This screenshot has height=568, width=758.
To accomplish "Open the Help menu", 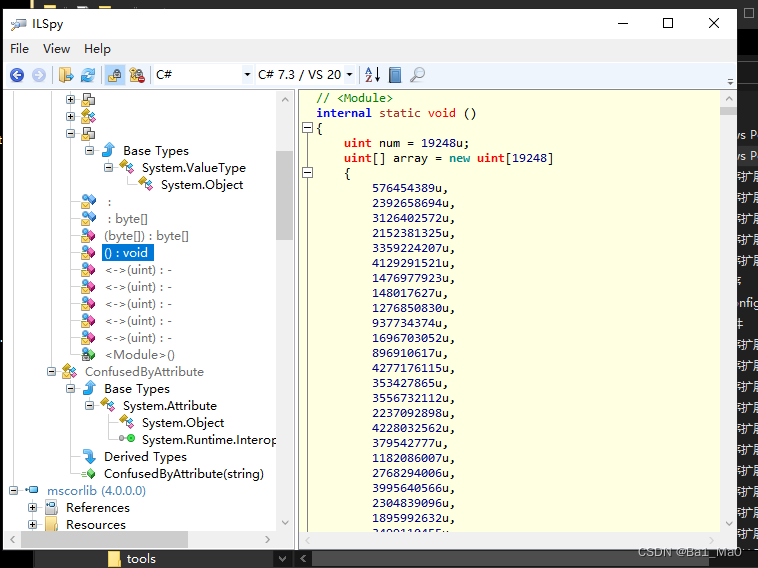I will click(x=97, y=49).
